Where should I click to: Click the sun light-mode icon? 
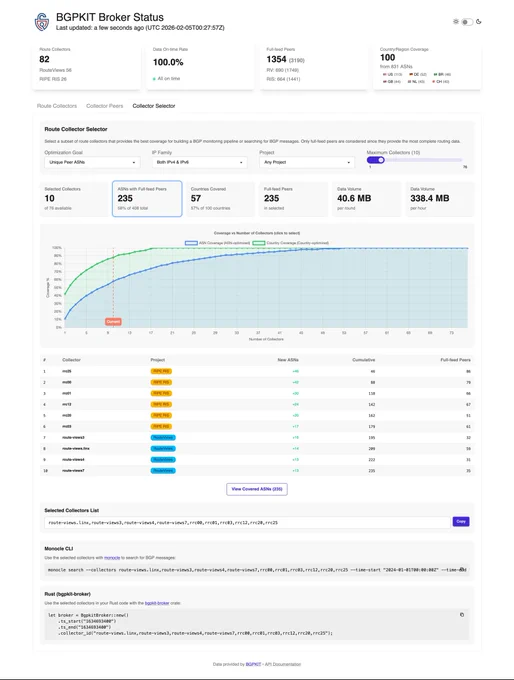[x=456, y=21]
